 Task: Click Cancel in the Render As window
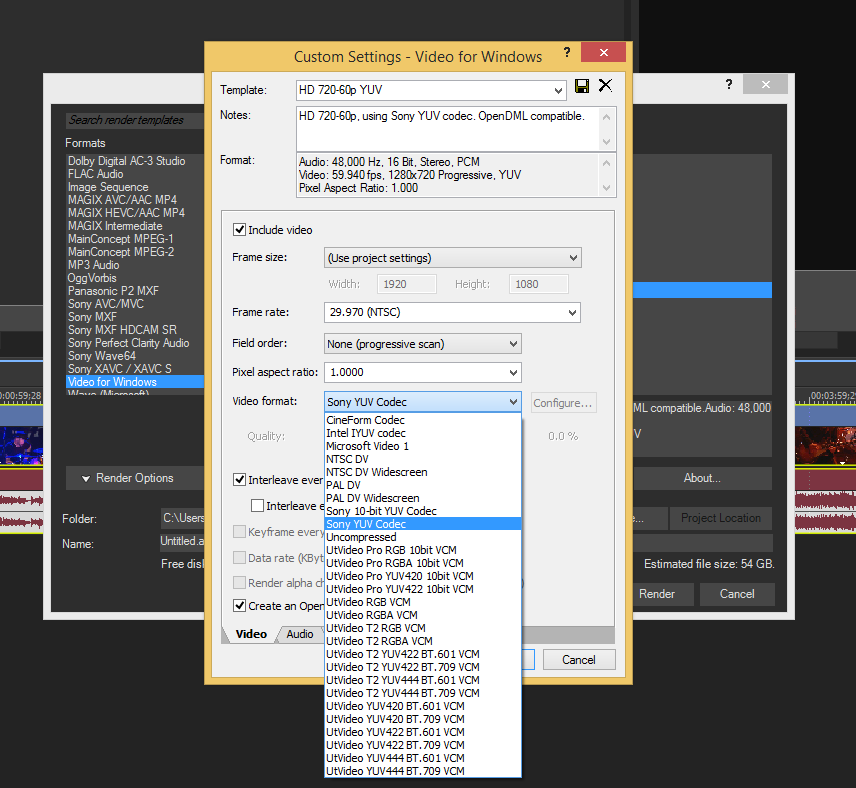pos(737,594)
